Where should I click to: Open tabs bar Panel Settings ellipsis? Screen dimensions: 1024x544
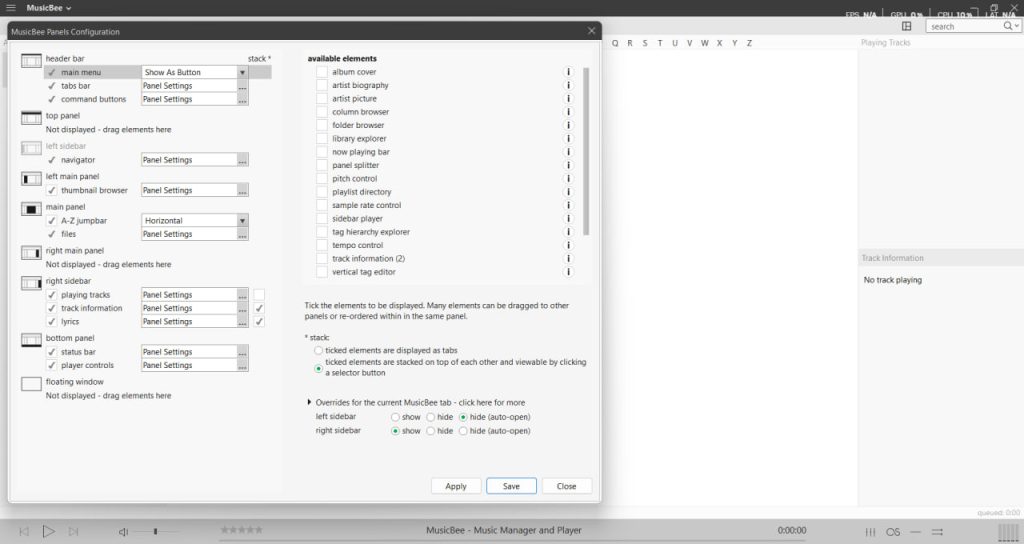(242, 86)
